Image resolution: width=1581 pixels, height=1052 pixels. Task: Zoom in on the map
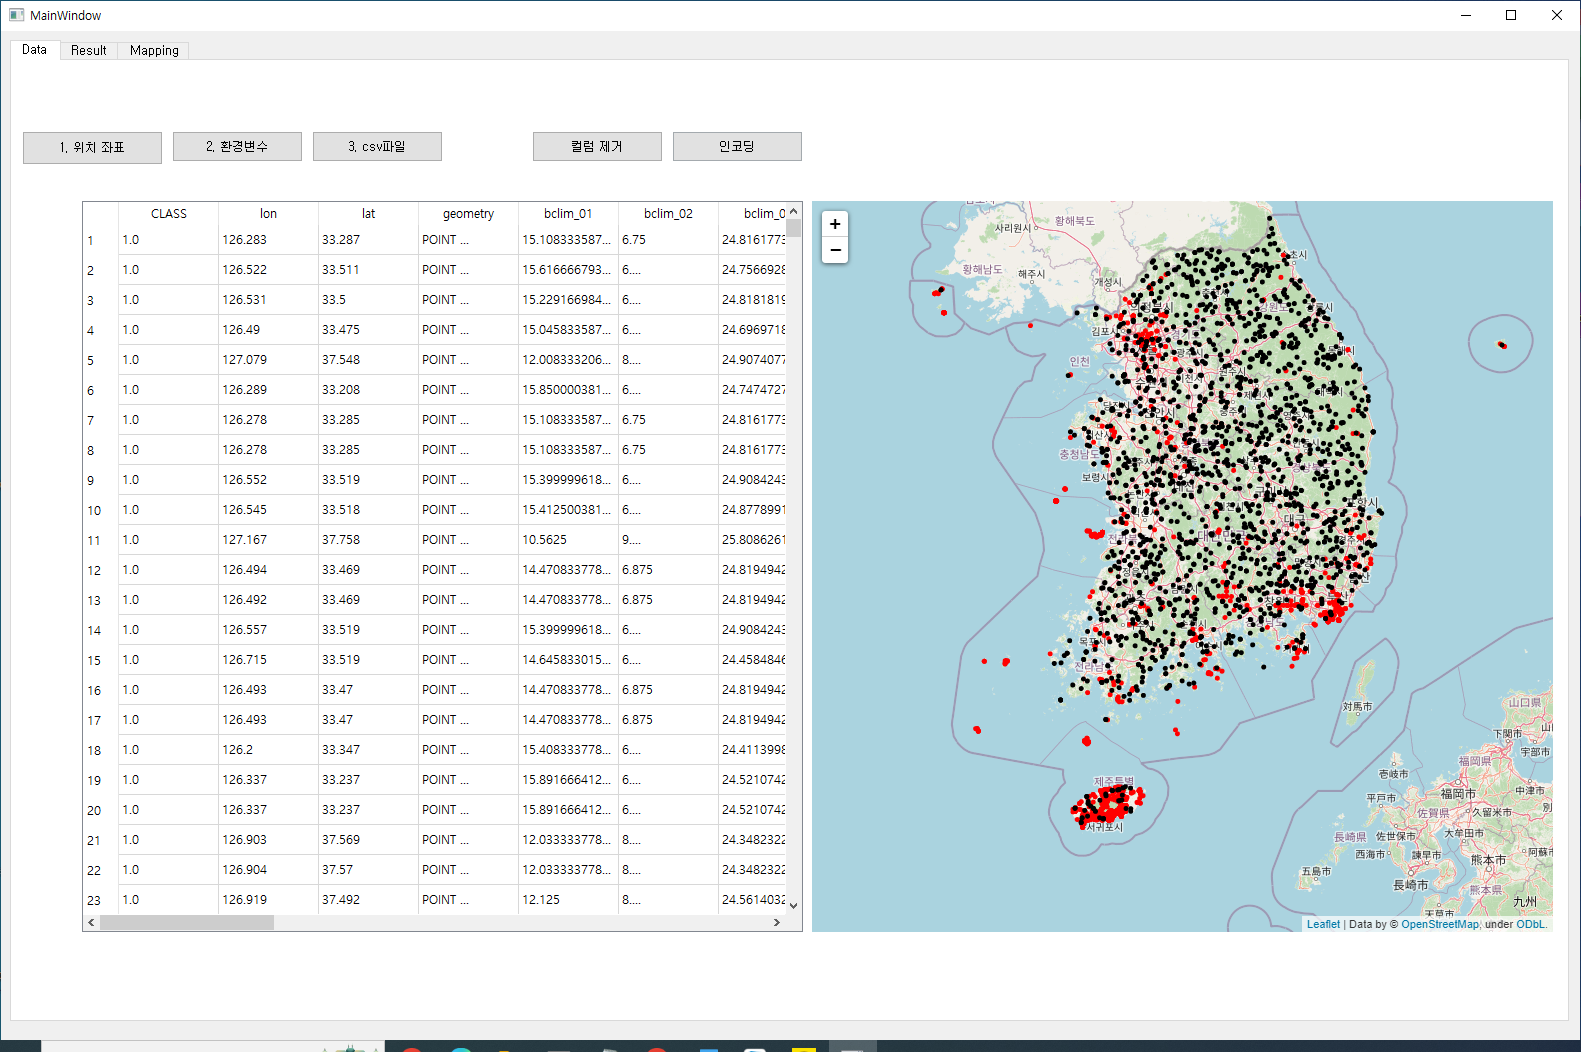point(835,224)
